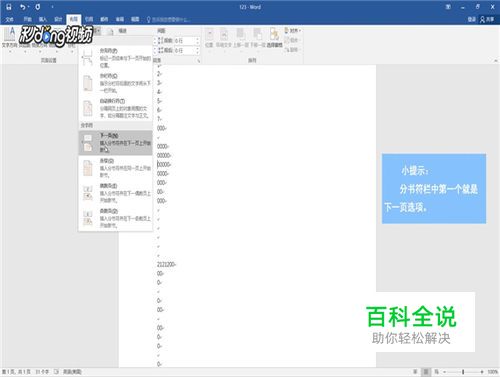Switch to Print Layout view icon
Viewport: 500px width, 377px height.
[426, 372]
